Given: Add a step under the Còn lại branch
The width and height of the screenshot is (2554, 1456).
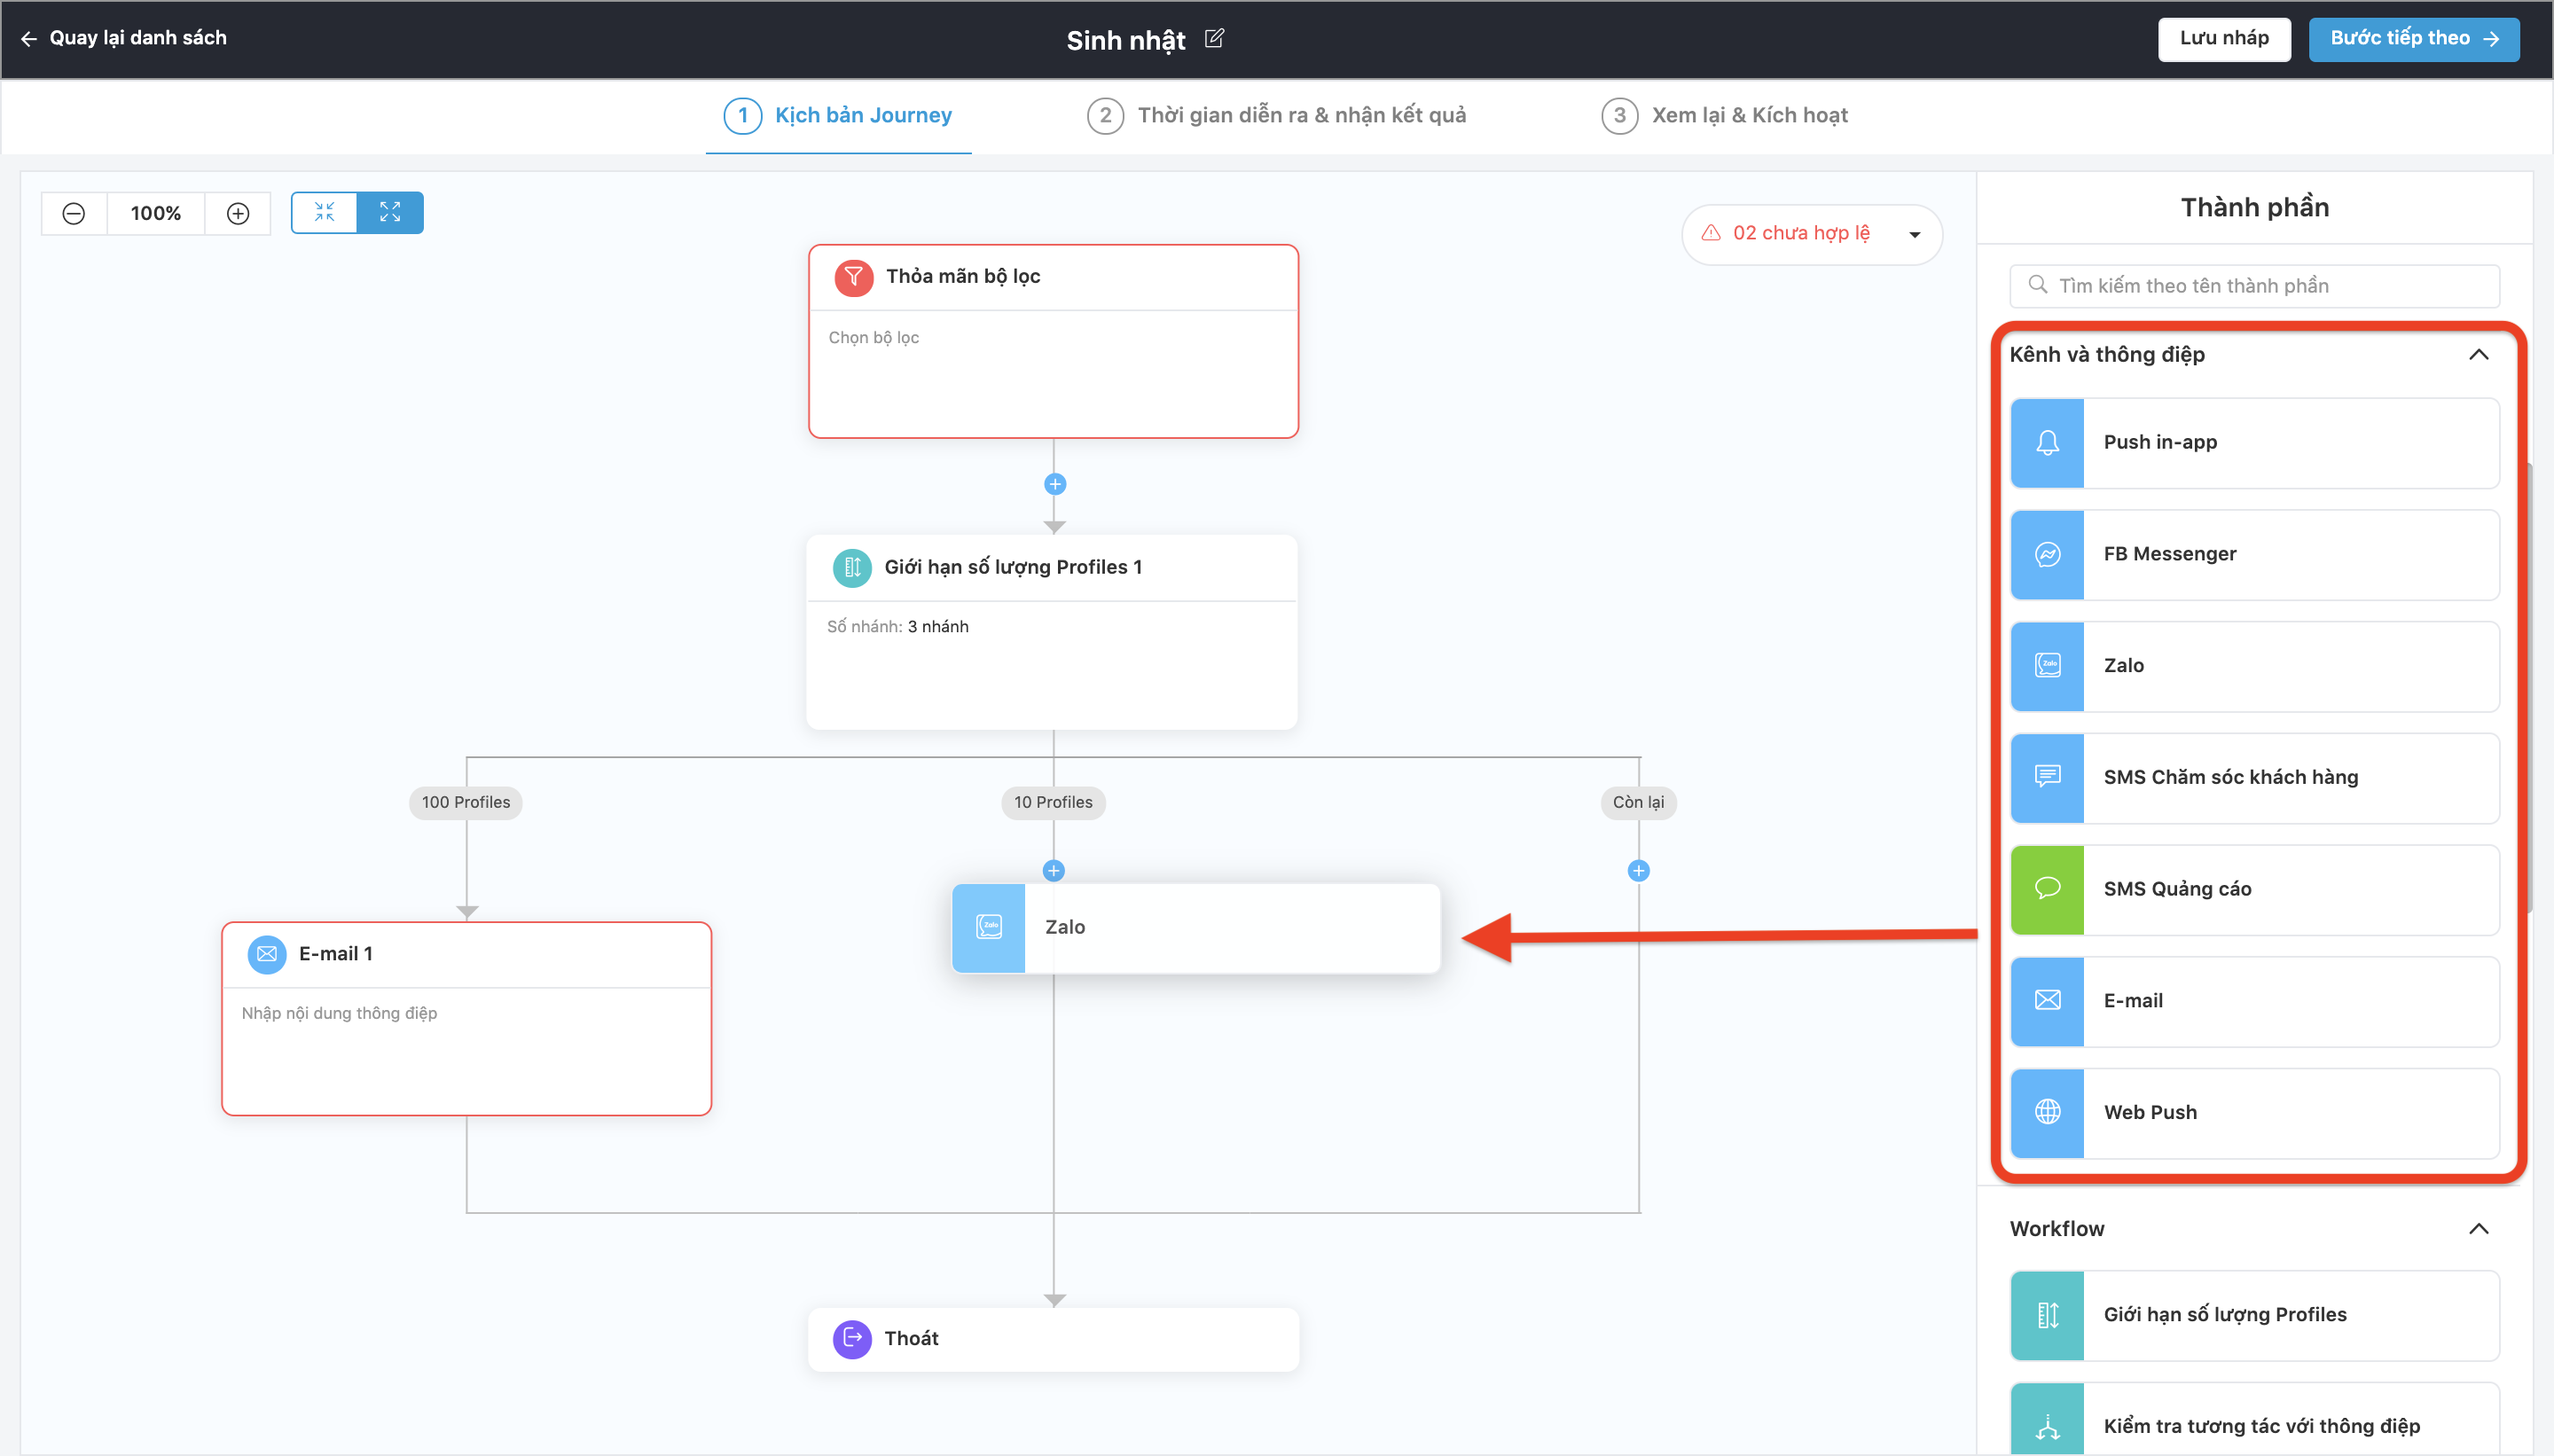Looking at the screenshot, I should [x=1638, y=871].
